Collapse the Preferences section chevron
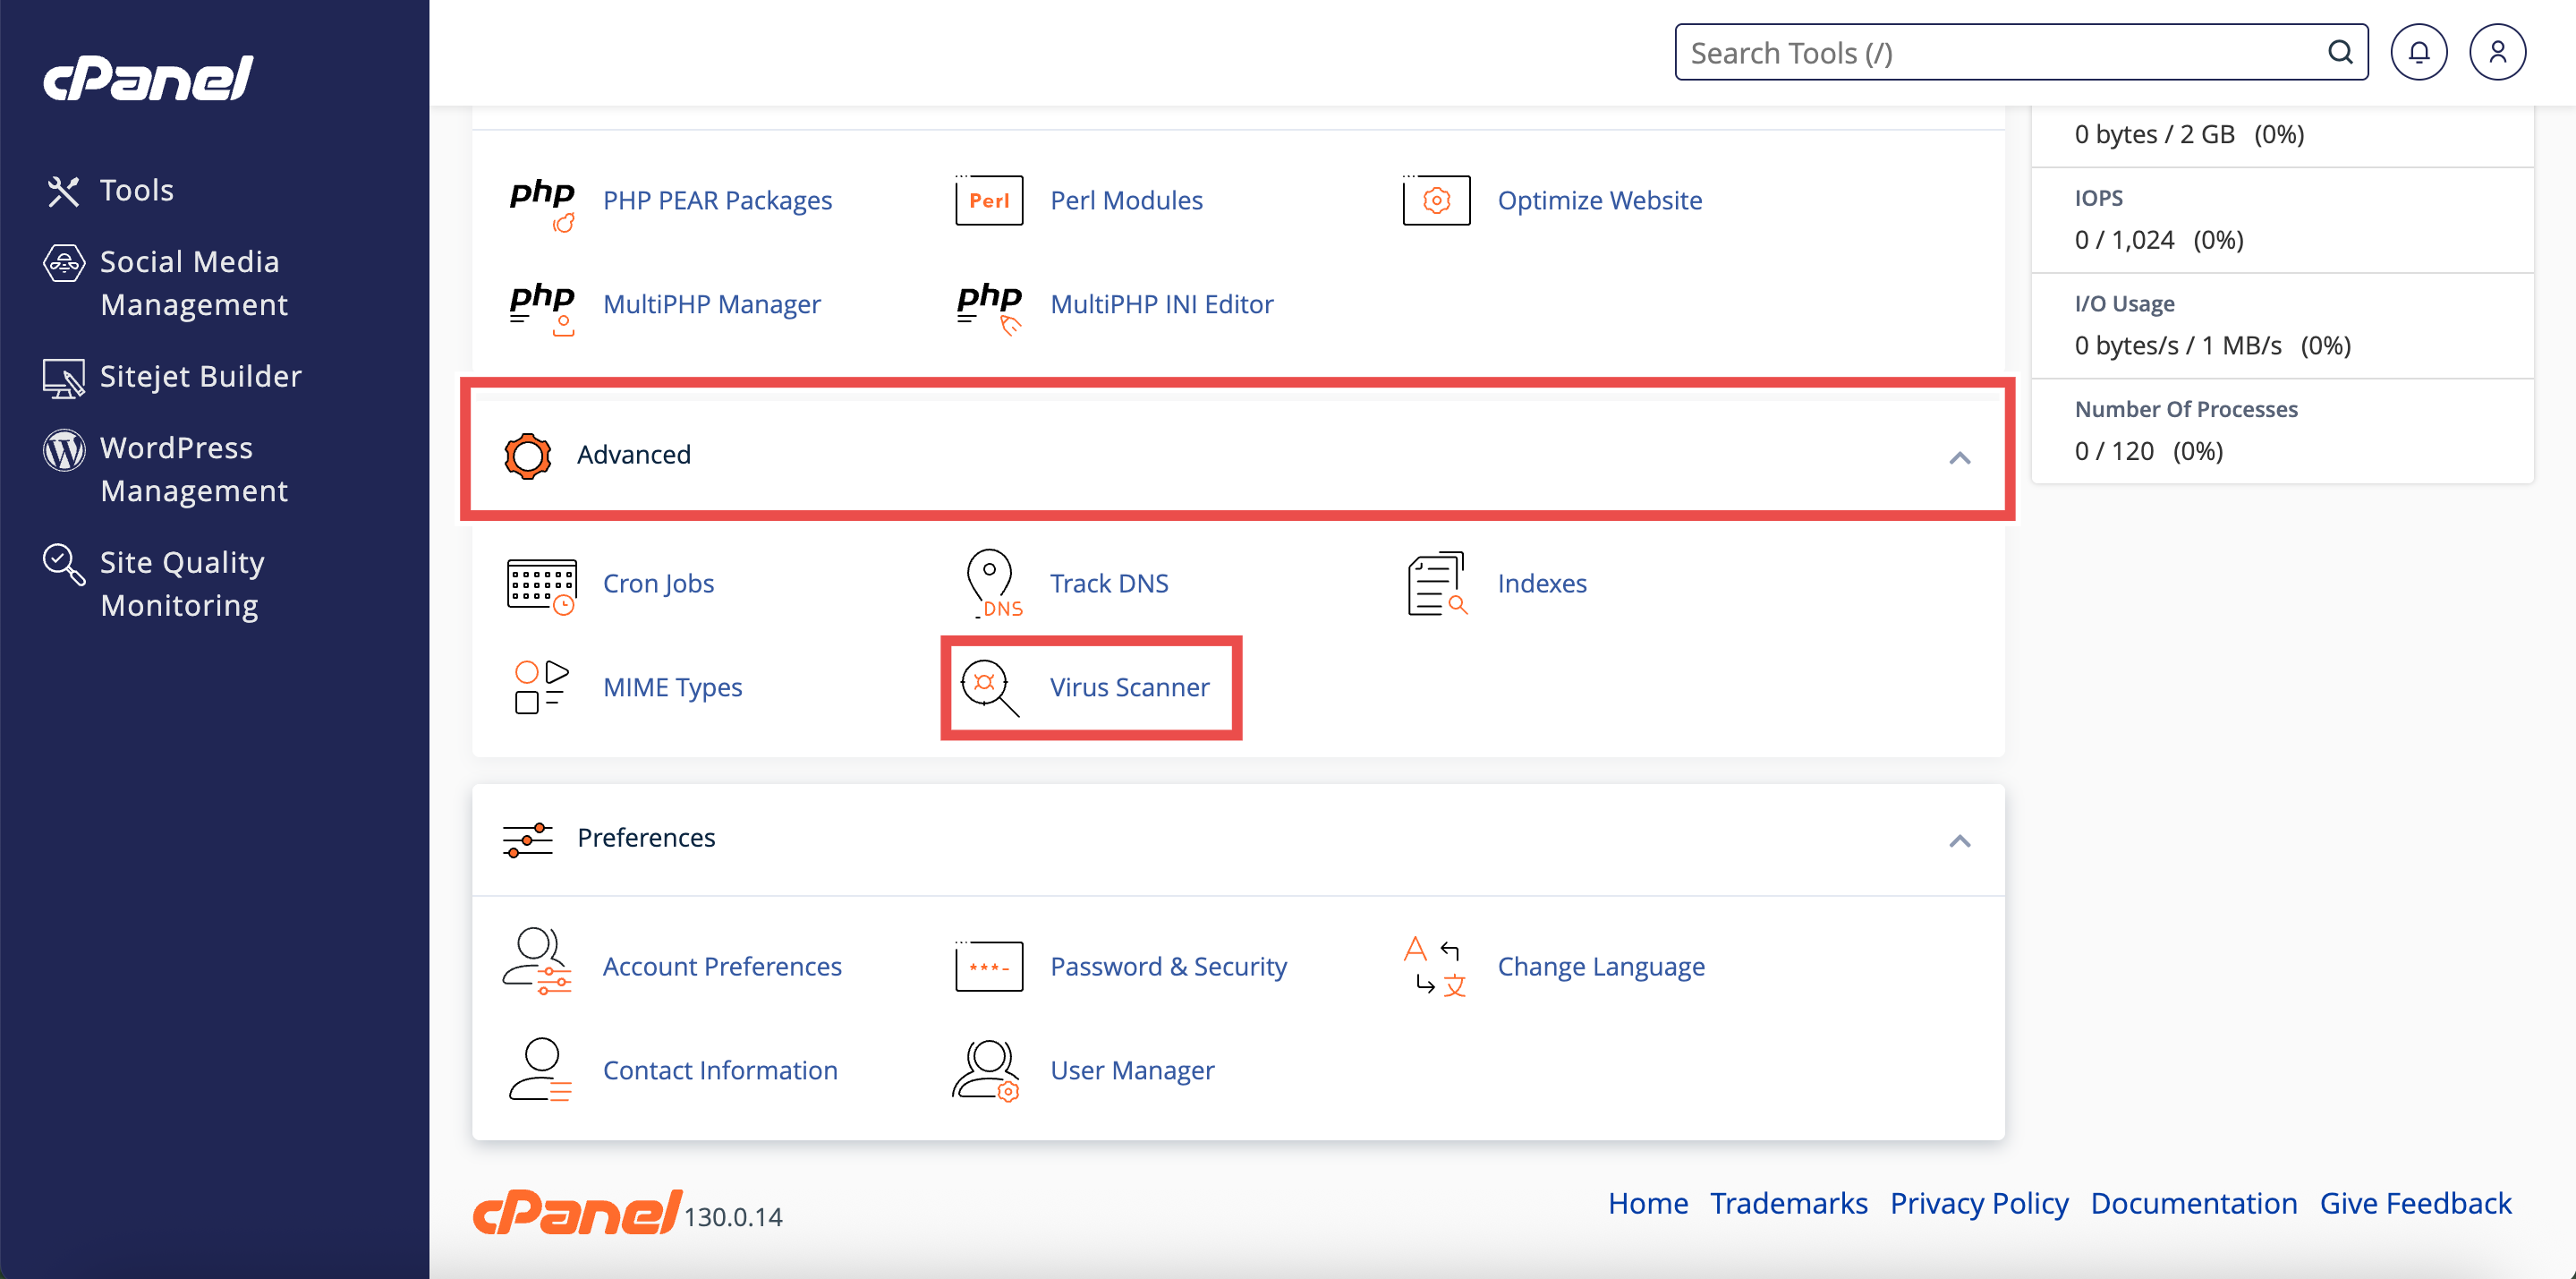Image resolution: width=2576 pixels, height=1279 pixels. click(x=1959, y=841)
